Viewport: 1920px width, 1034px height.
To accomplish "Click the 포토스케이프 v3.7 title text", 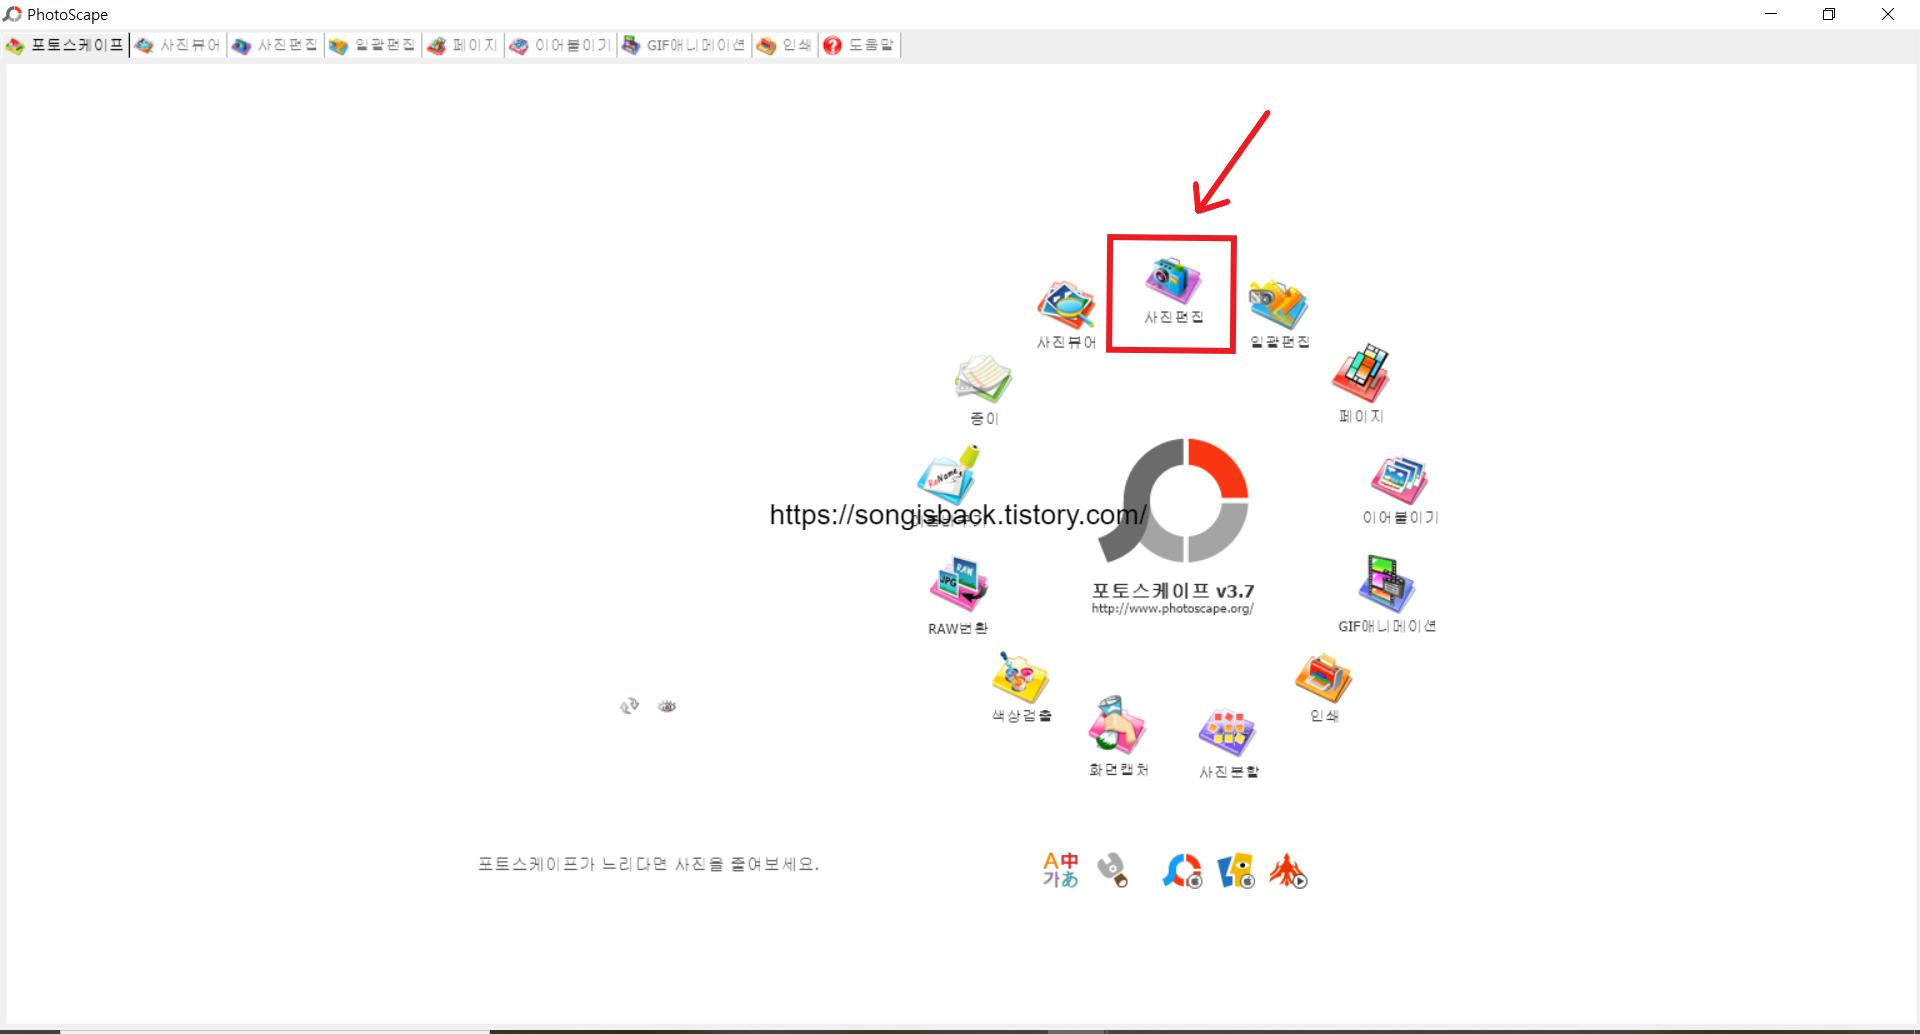I will pos(1172,590).
